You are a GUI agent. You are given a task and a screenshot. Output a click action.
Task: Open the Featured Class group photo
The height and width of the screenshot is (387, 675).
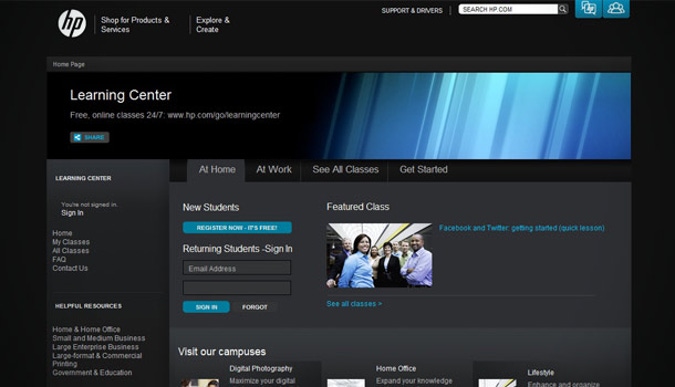[x=379, y=255]
